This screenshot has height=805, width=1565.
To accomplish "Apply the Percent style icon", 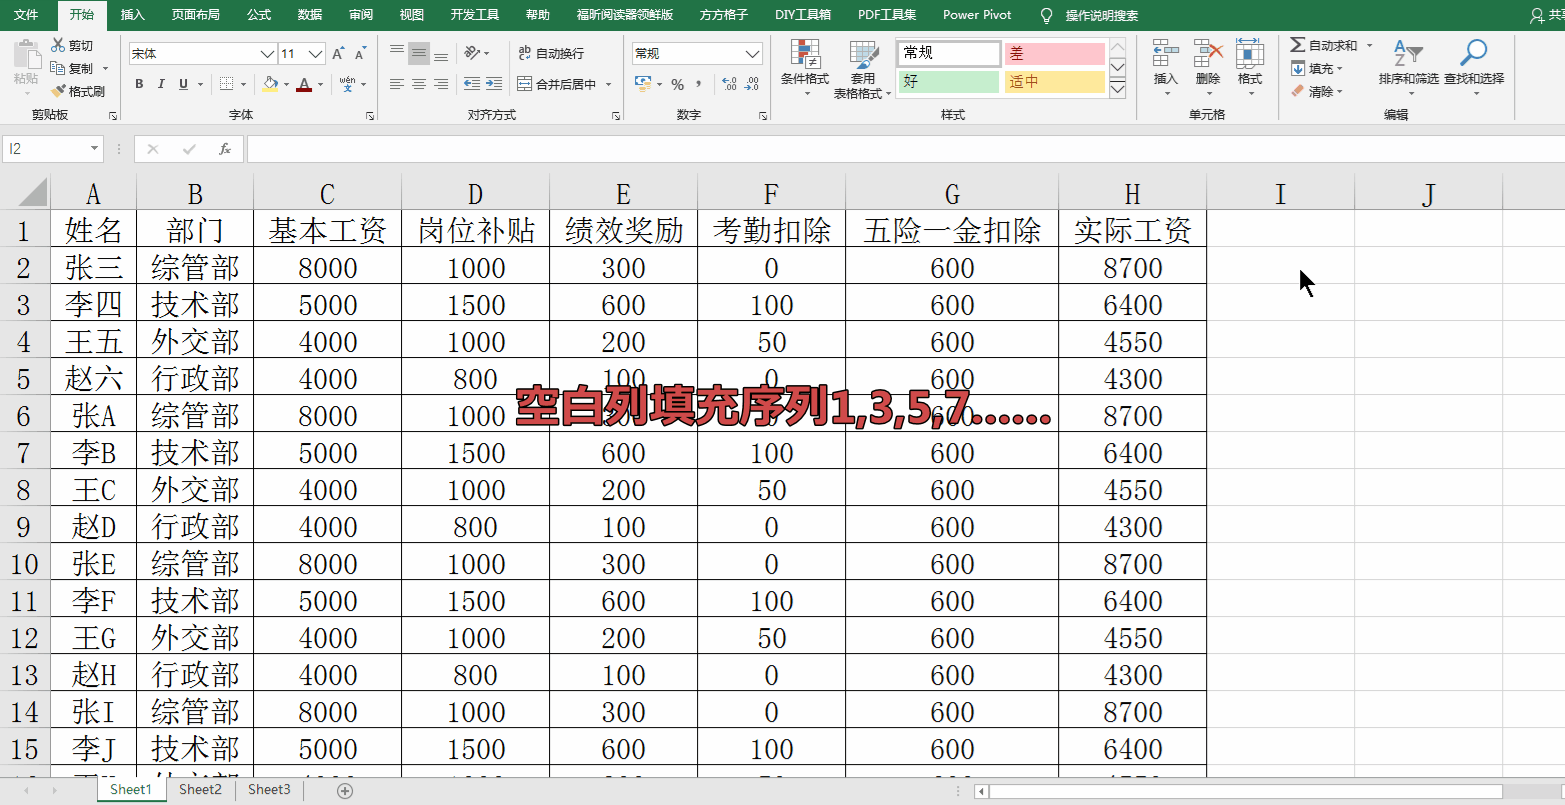I will click(680, 84).
